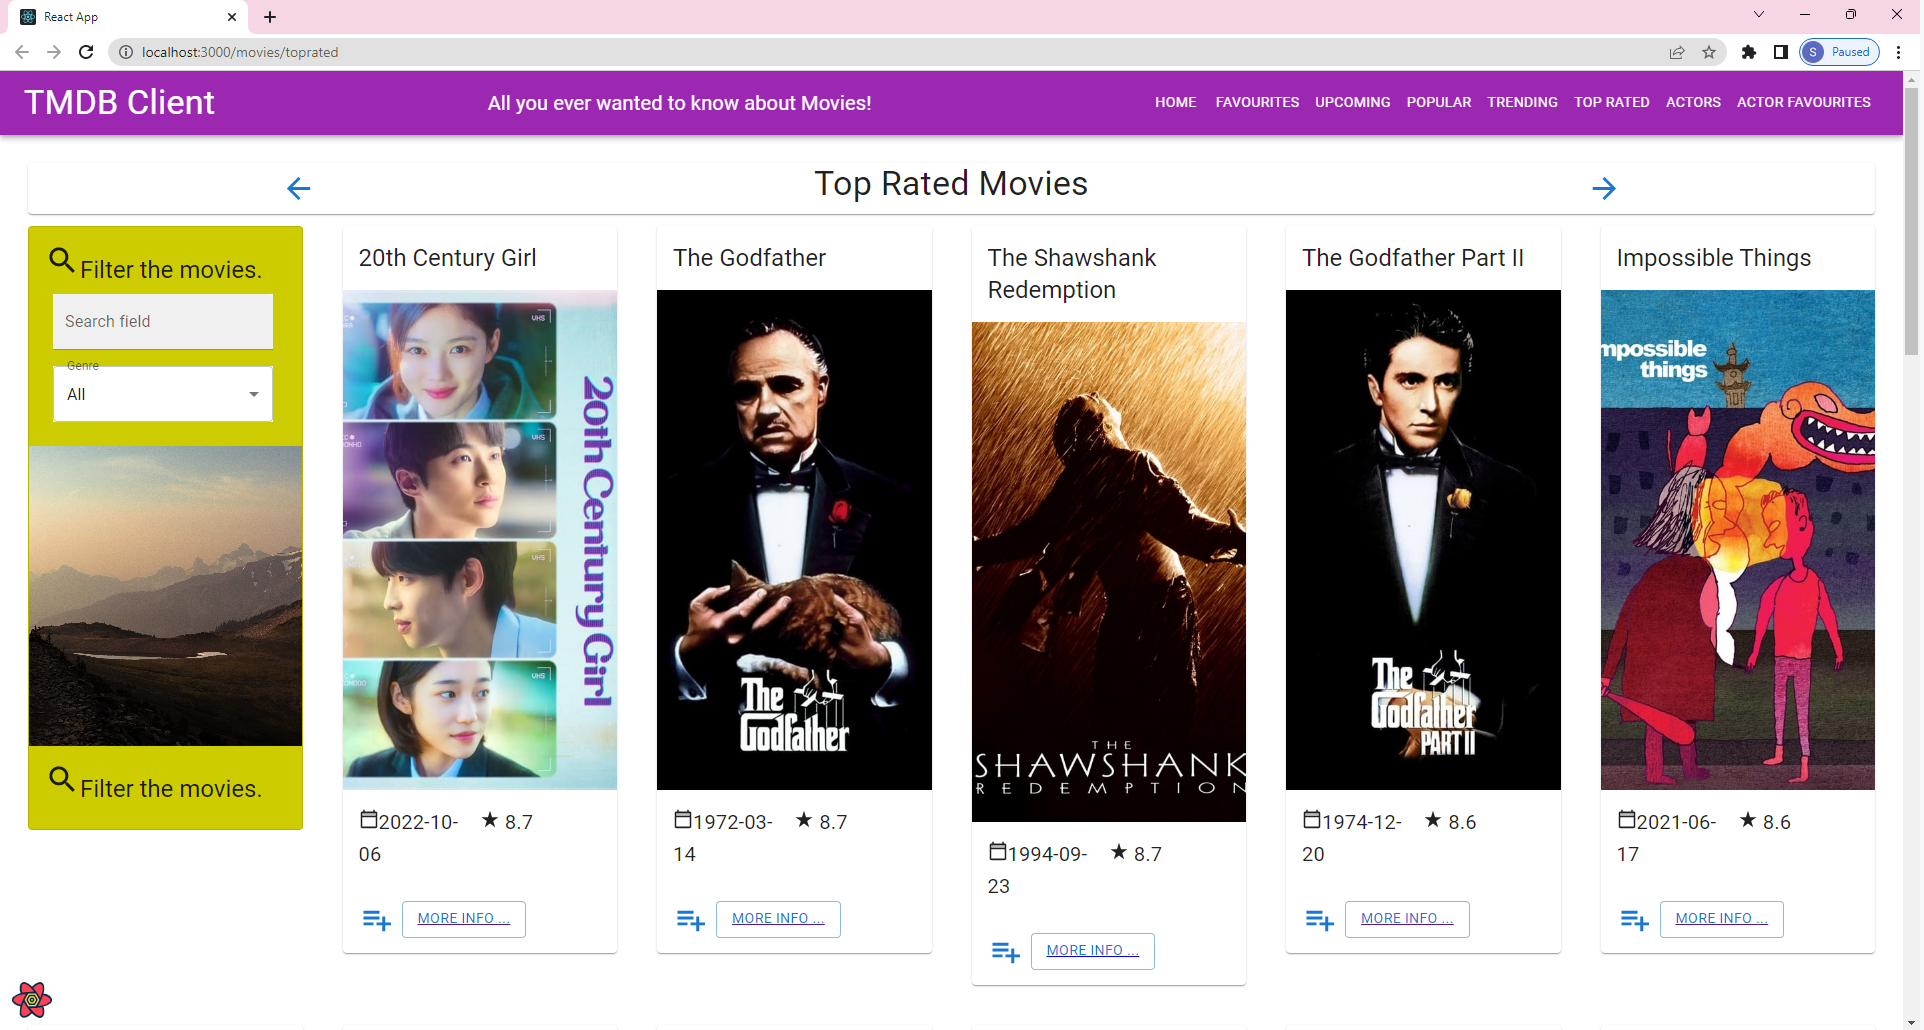Image resolution: width=1924 pixels, height=1030 pixels.
Task: Reload the page
Action: pos(86,52)
